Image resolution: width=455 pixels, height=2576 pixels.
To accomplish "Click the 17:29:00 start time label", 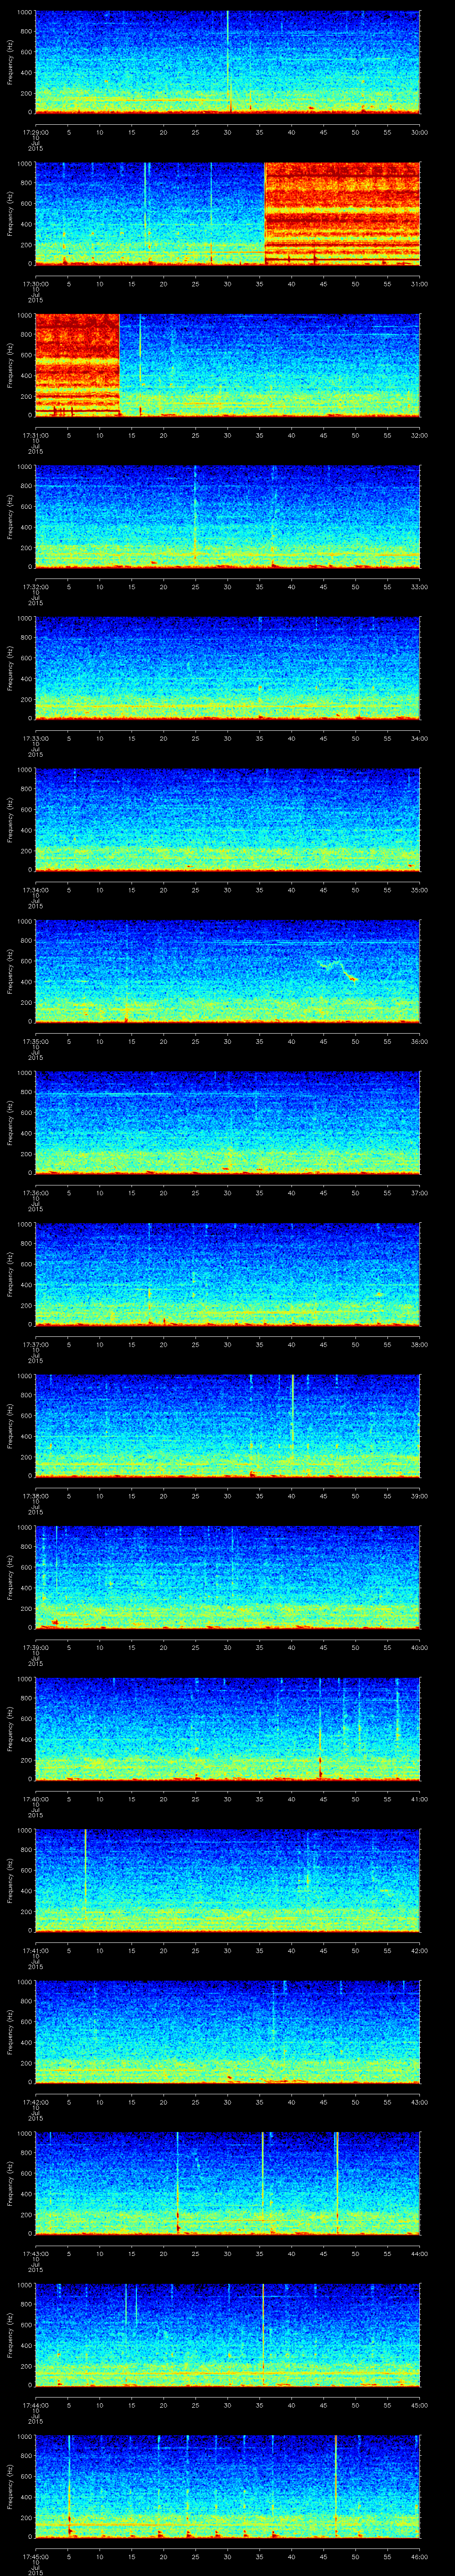I will point(35,131).
